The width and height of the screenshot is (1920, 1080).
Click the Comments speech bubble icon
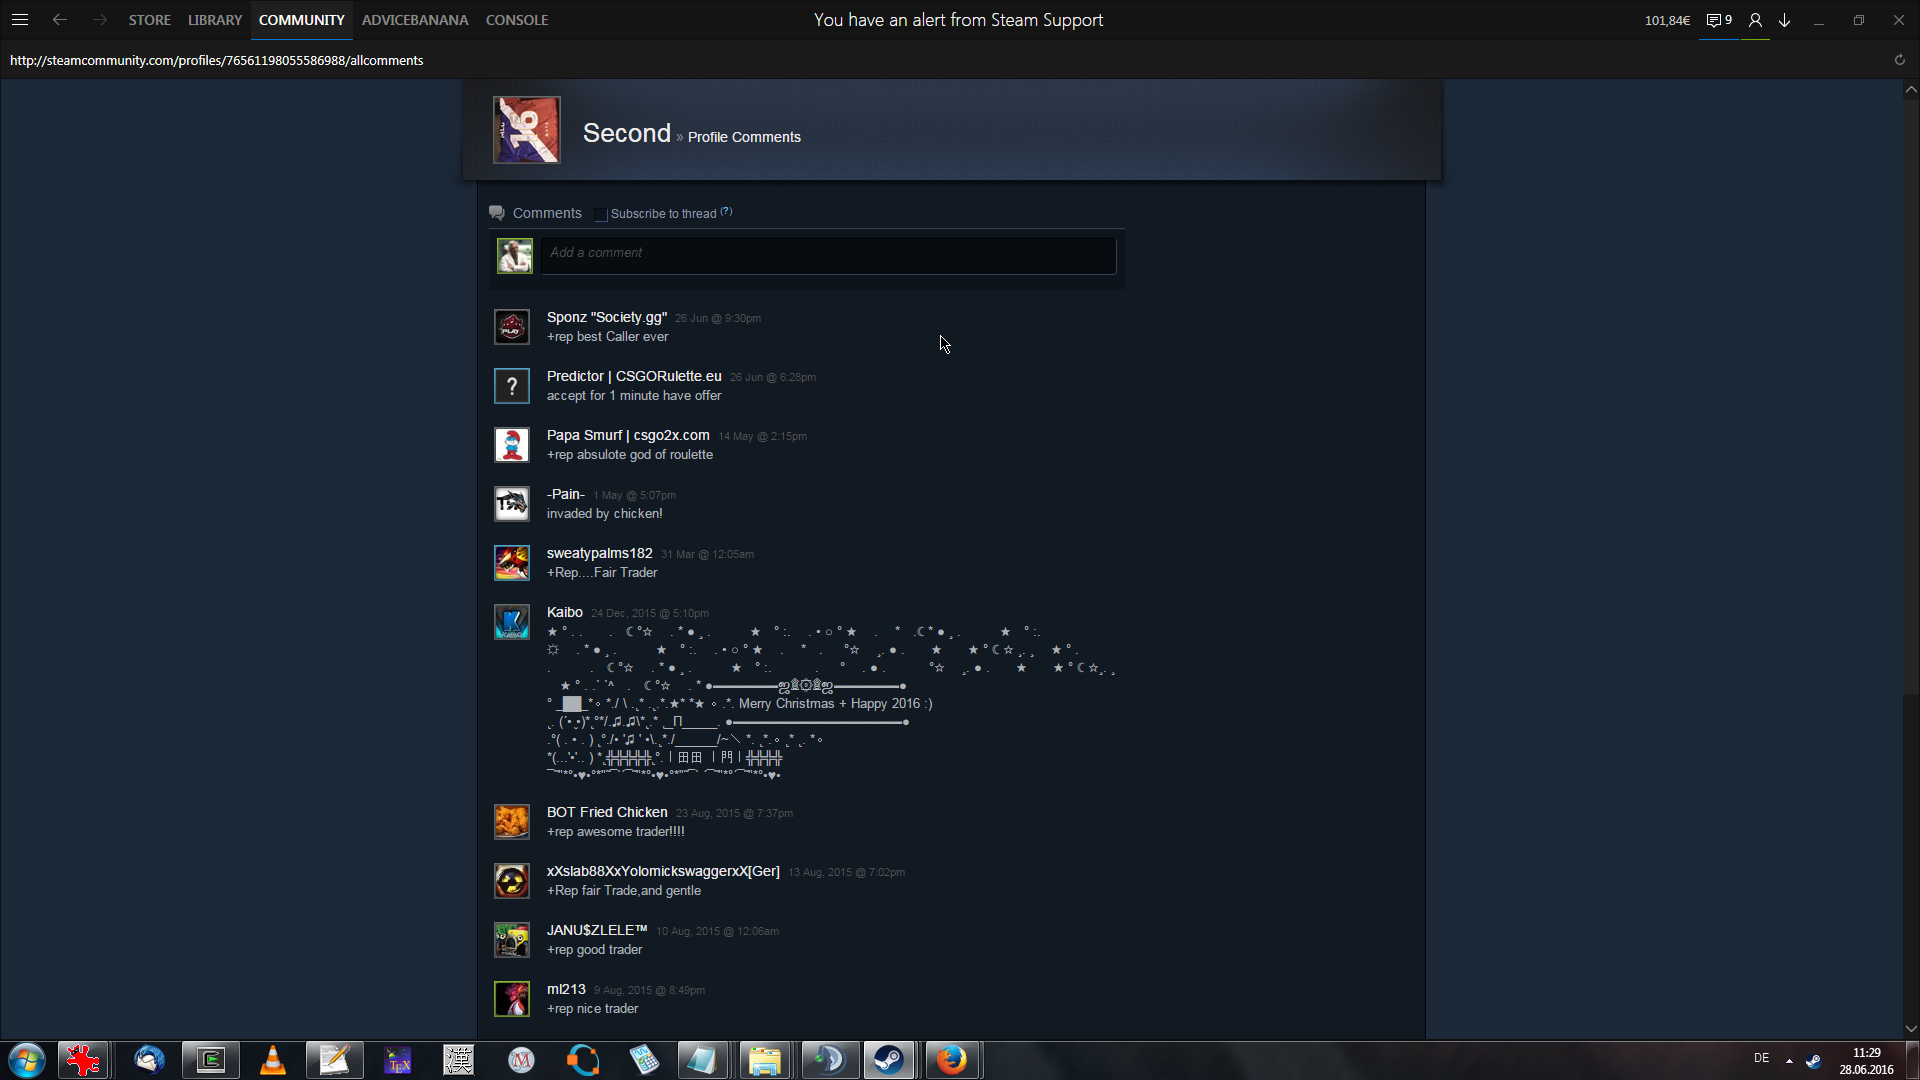point(496,213)
